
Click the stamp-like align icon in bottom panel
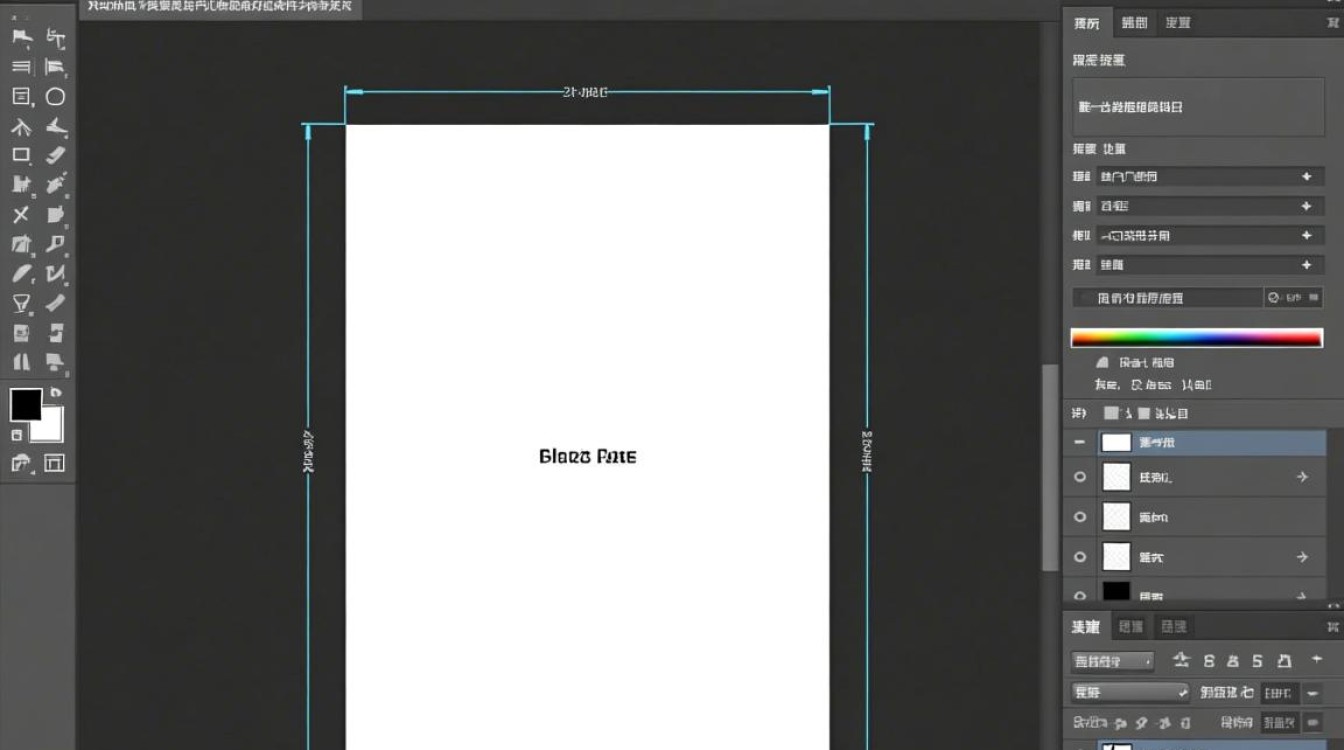pos(1181,660)
